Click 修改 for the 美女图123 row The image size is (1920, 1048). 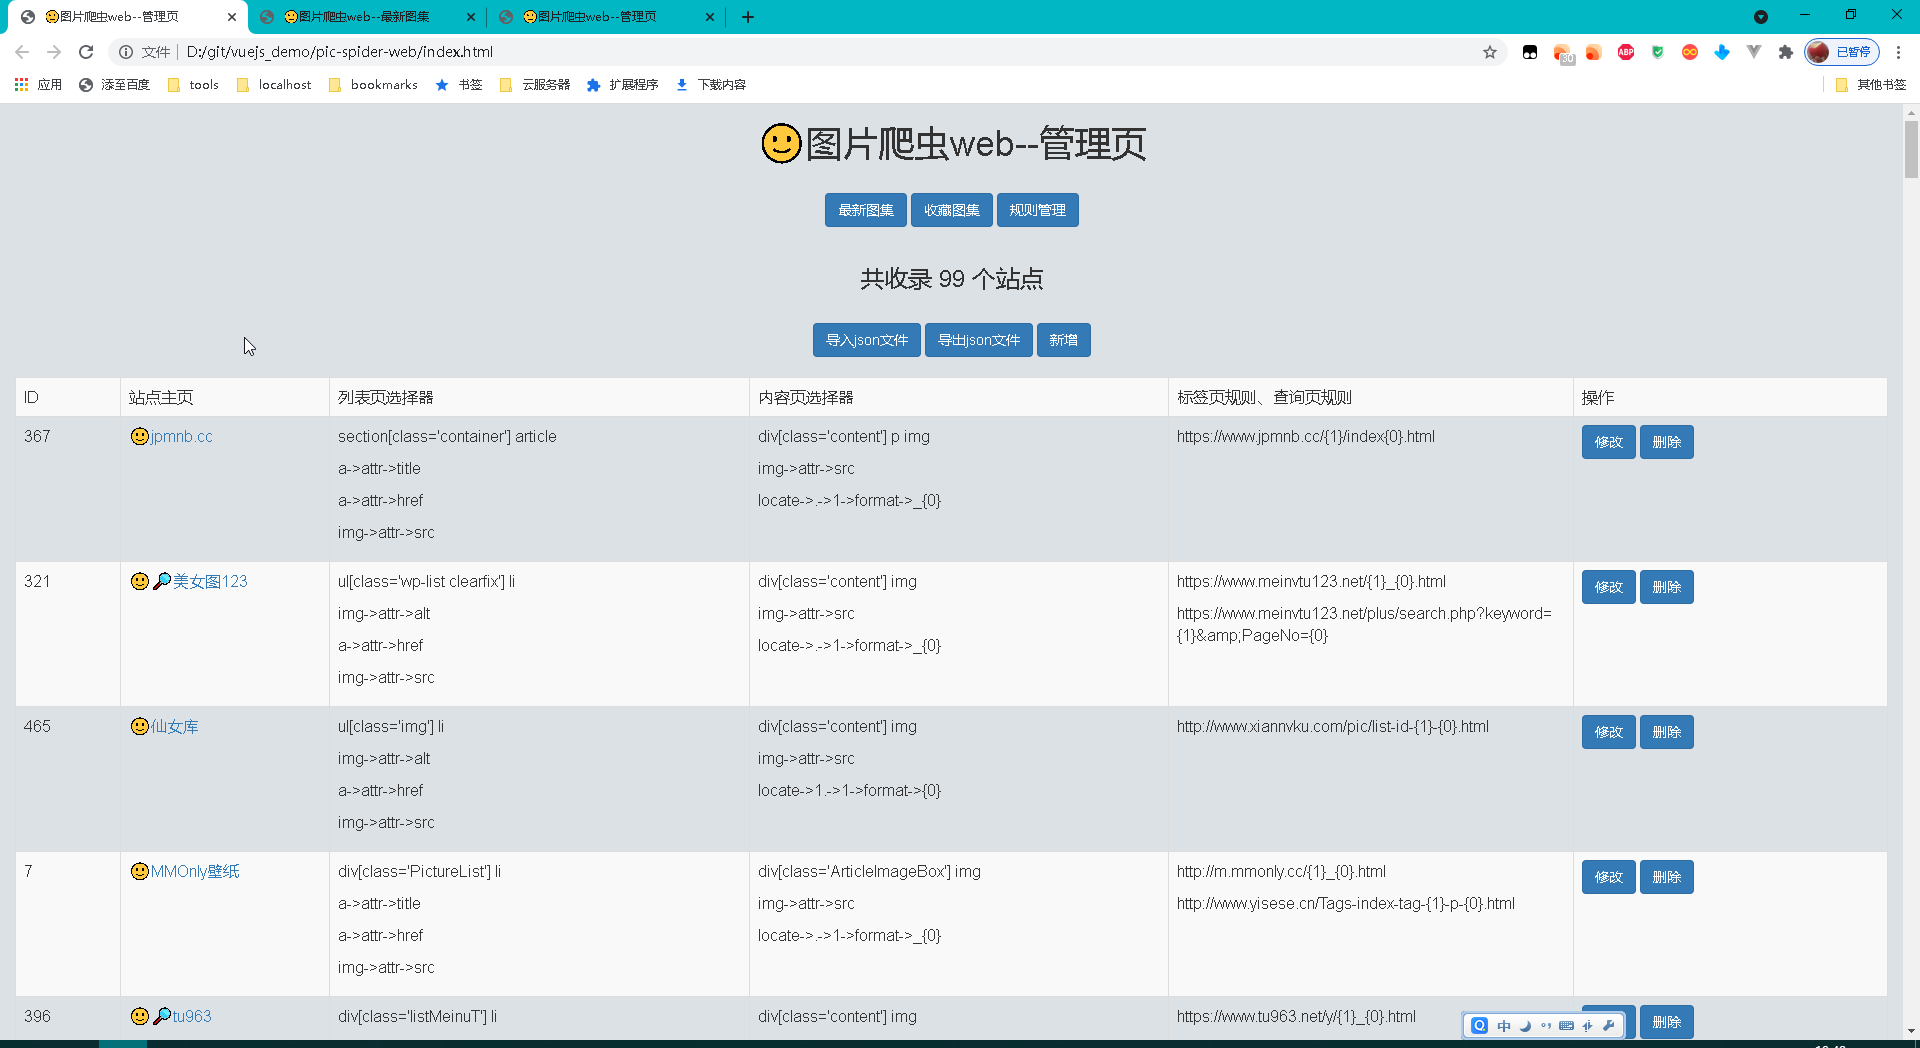coord(1609,587)
